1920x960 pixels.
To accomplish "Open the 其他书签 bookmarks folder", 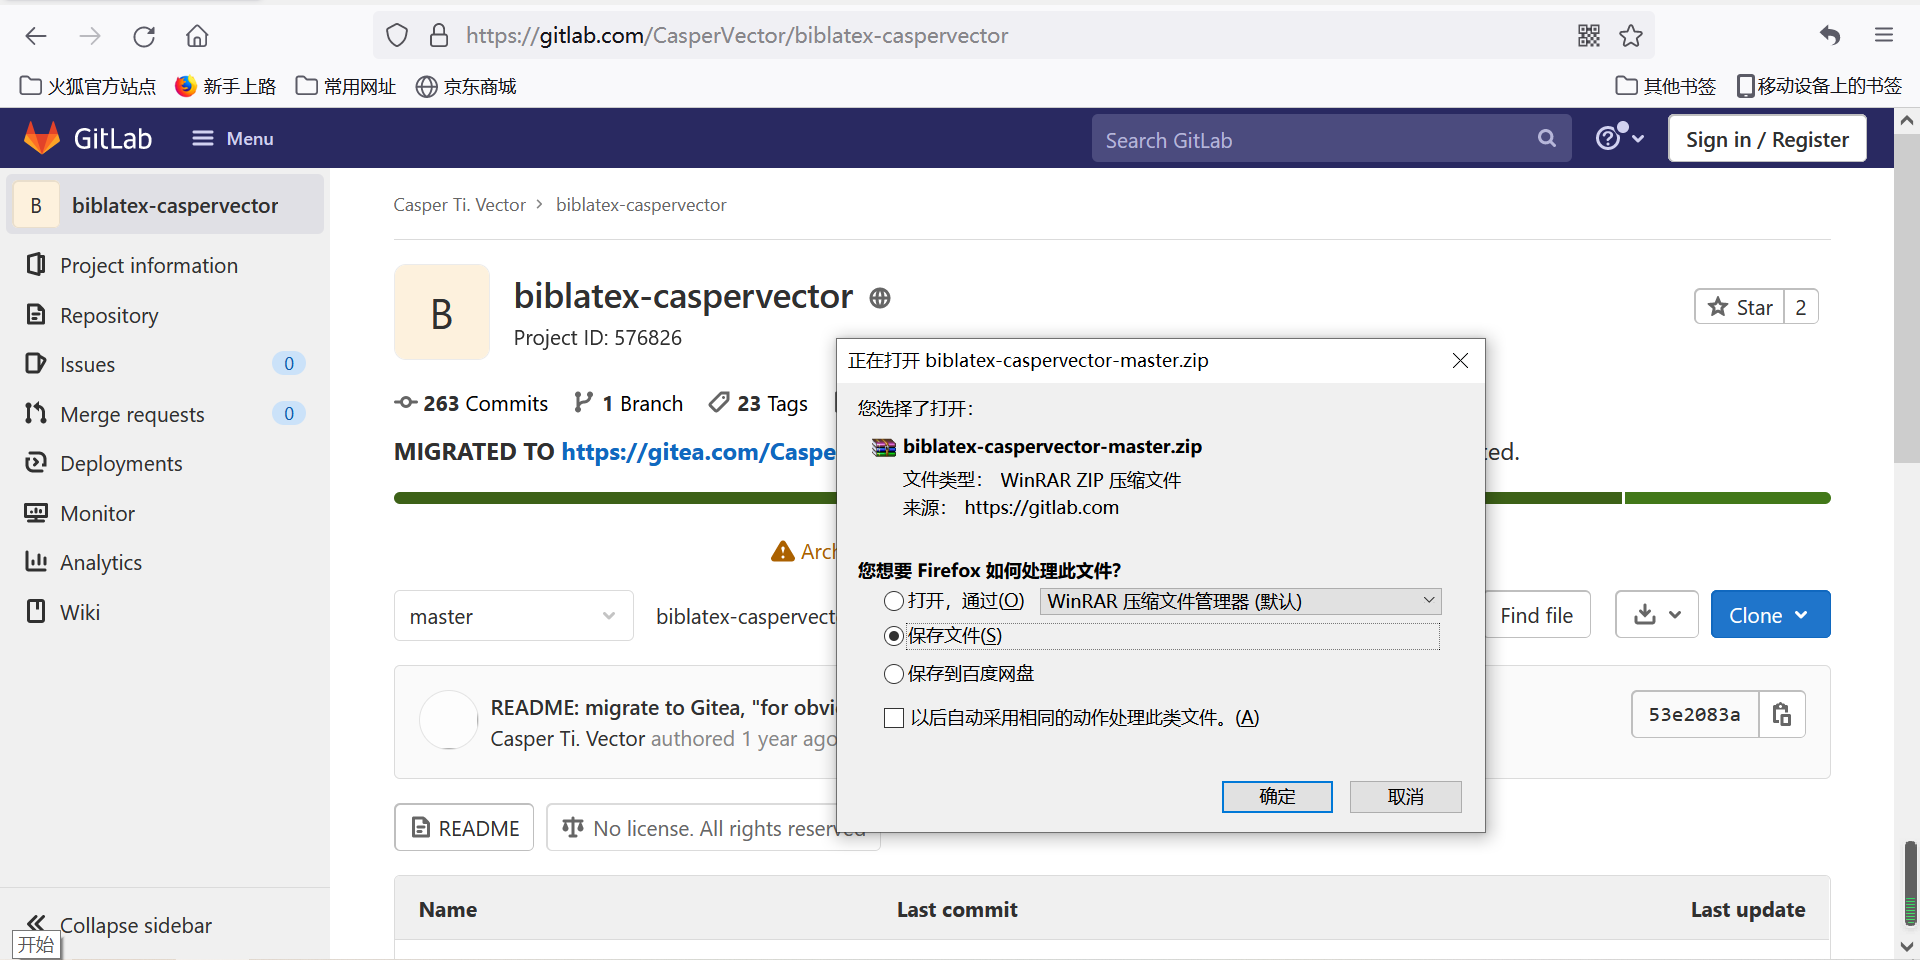I will 1666,86.
